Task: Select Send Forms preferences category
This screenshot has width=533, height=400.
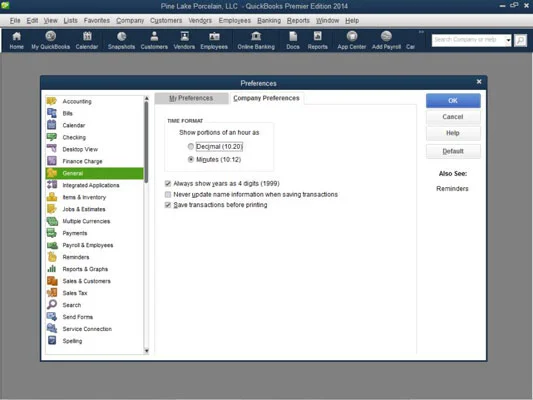Action: click(94, 317)
